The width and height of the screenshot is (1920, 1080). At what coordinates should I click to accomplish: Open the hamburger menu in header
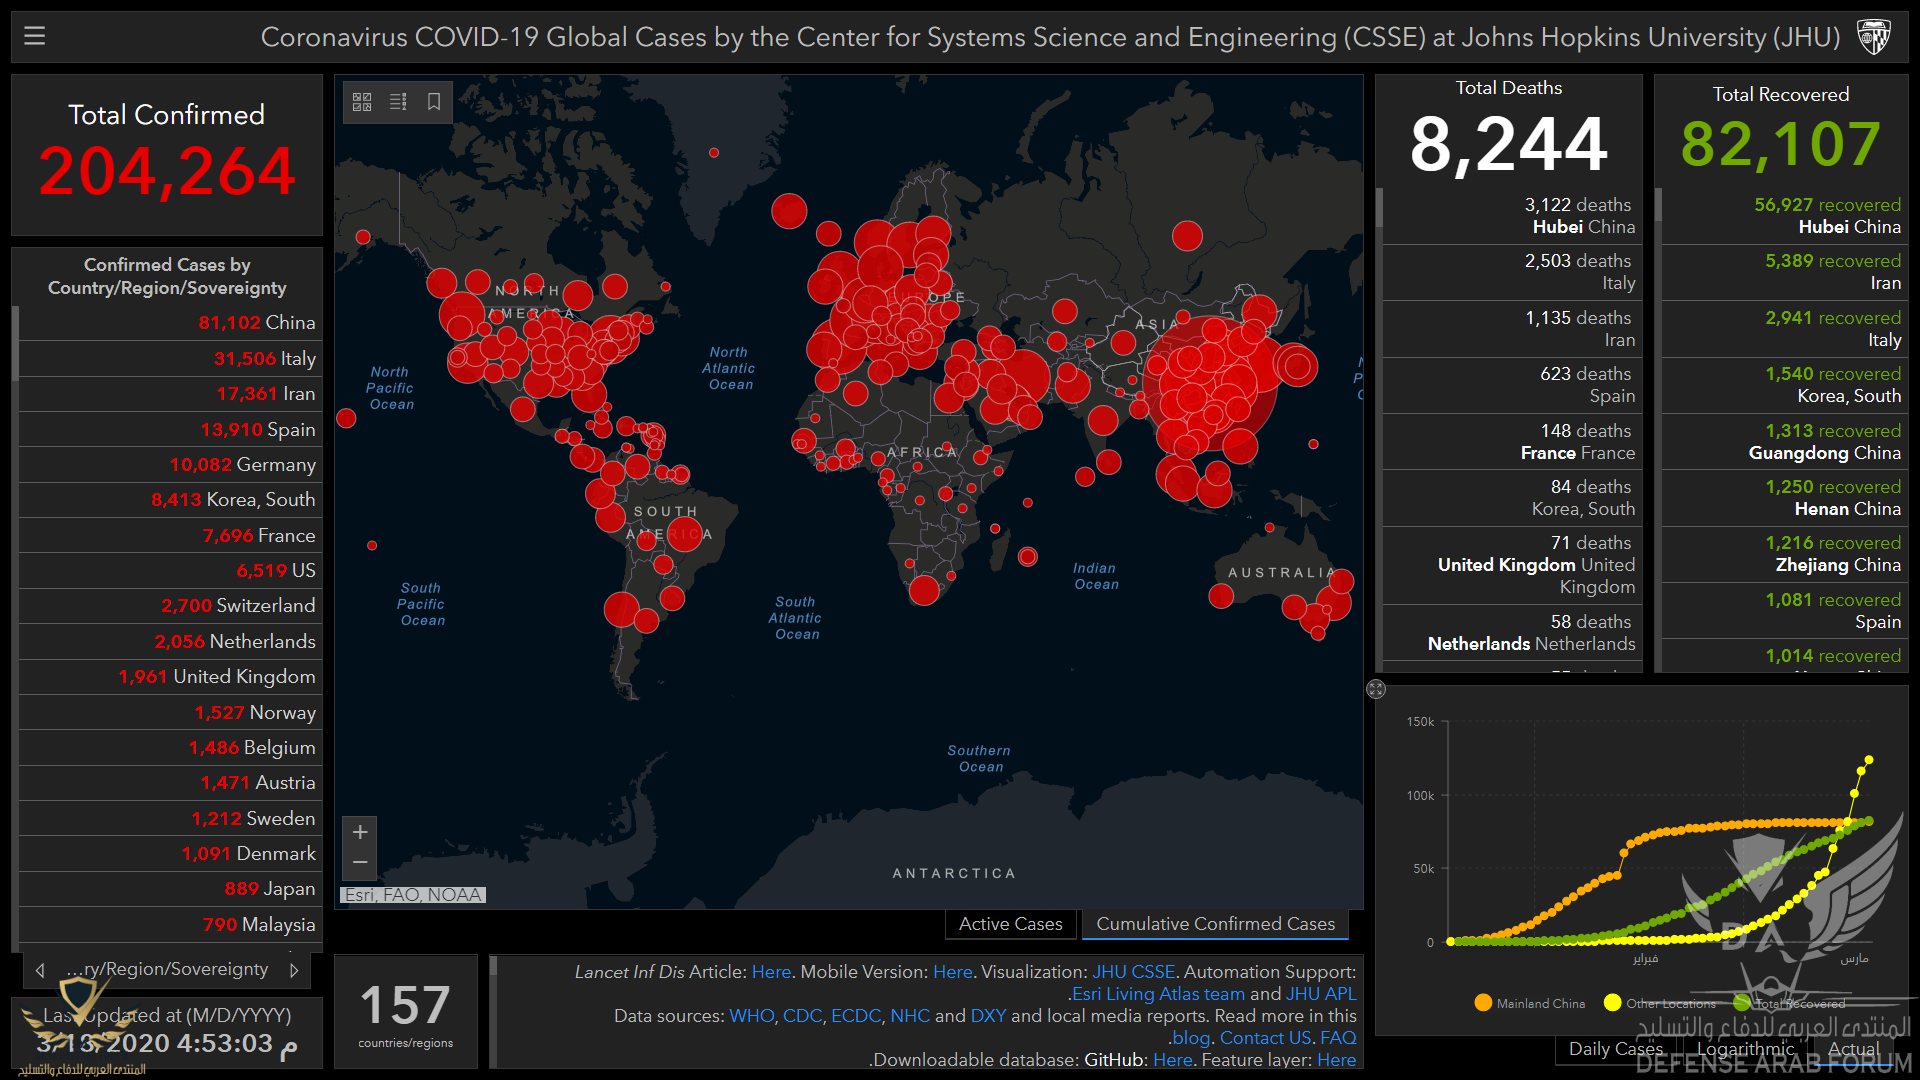click(x=35, y=37)
